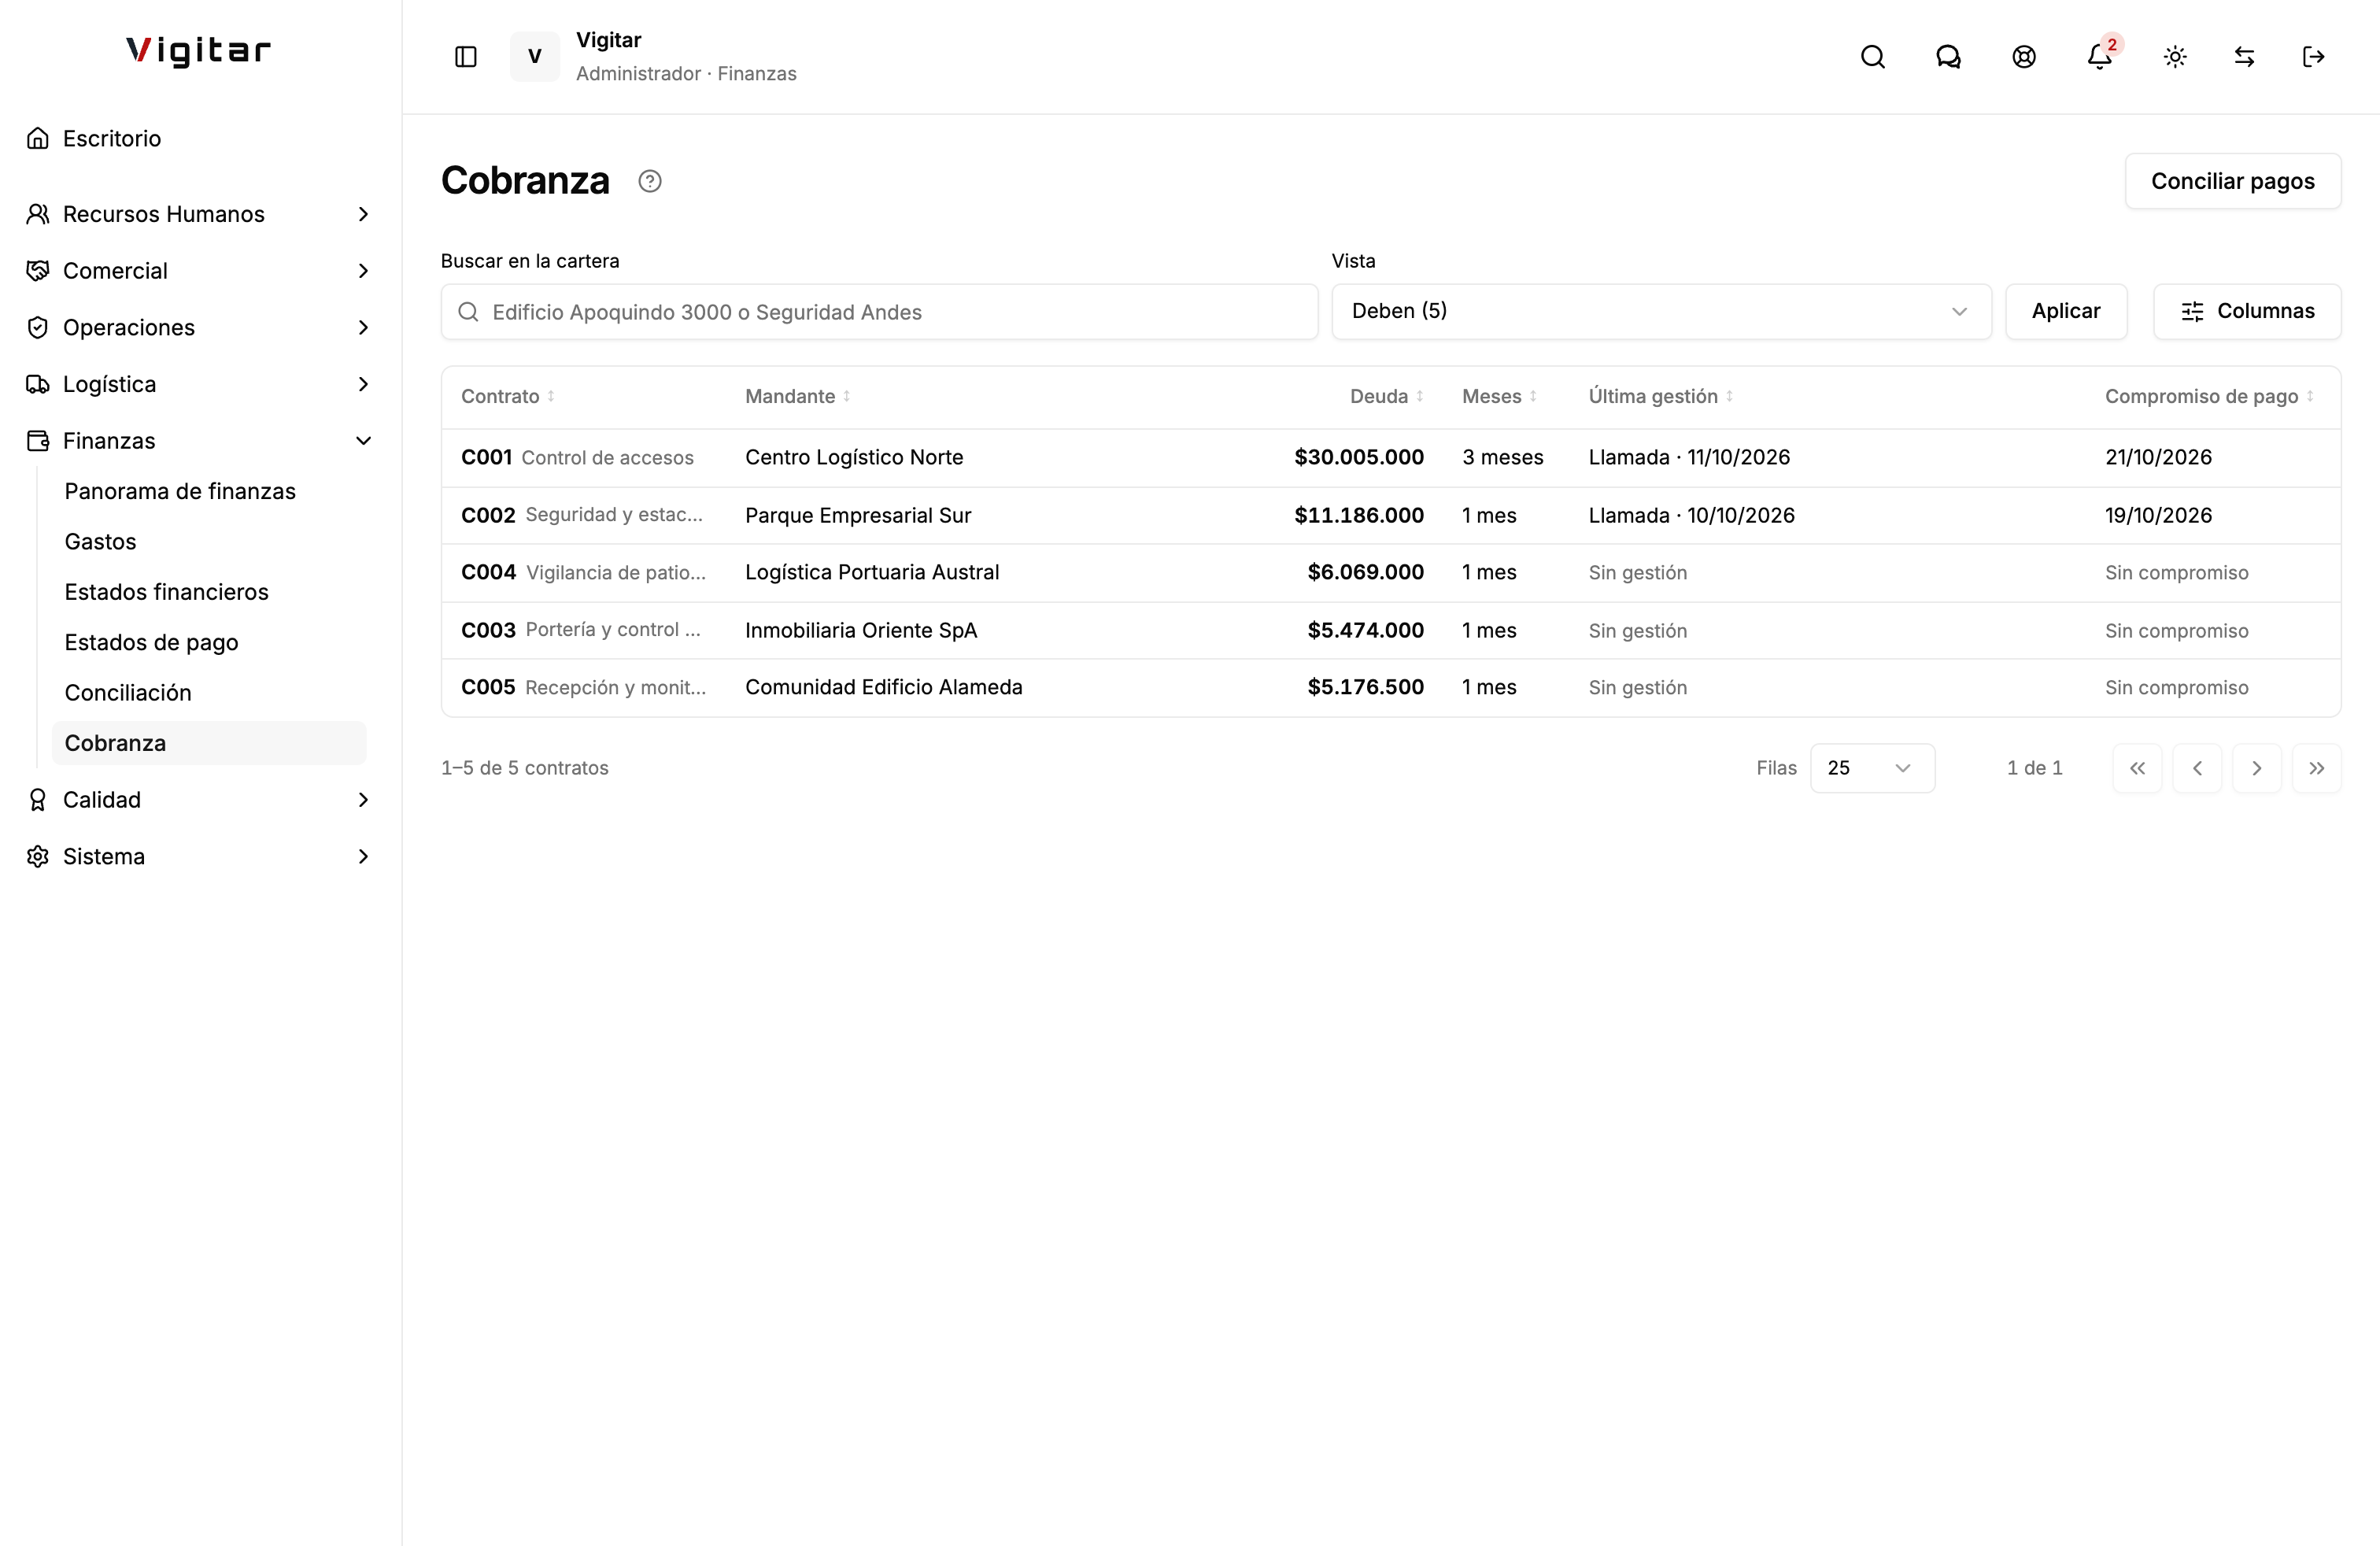2380x1546 pixels.
Task: Expand the Comercial menu
Action: [x=198, y=271]
